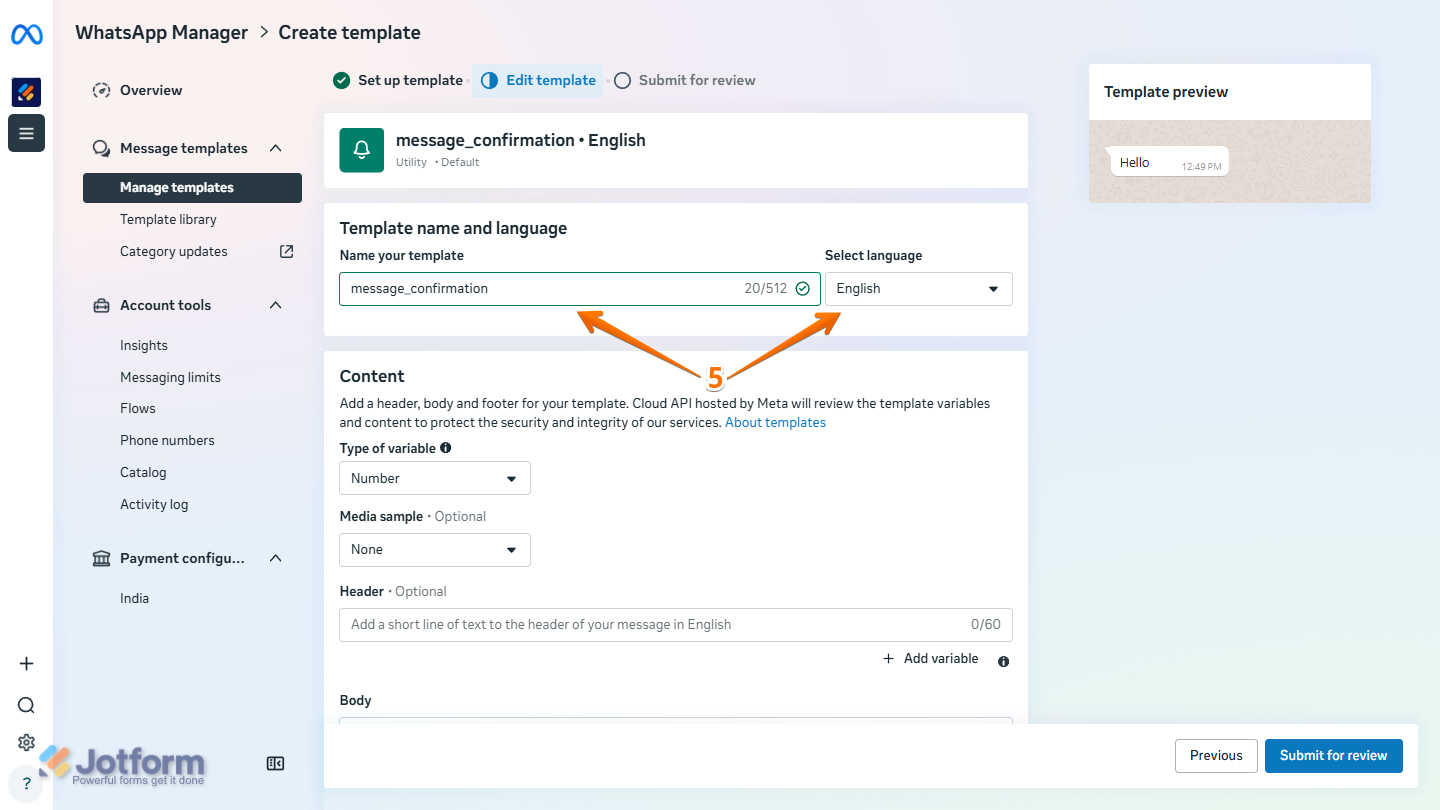
Task: Open Catalog in sidebar
Action: [143, 472]
